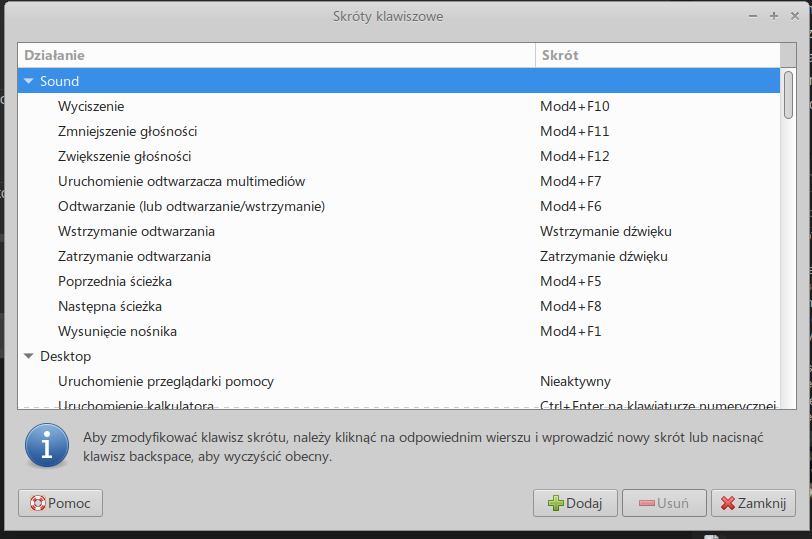Select the Zwiększenie głośności row
Screen dimensions: 812x539
124,156
